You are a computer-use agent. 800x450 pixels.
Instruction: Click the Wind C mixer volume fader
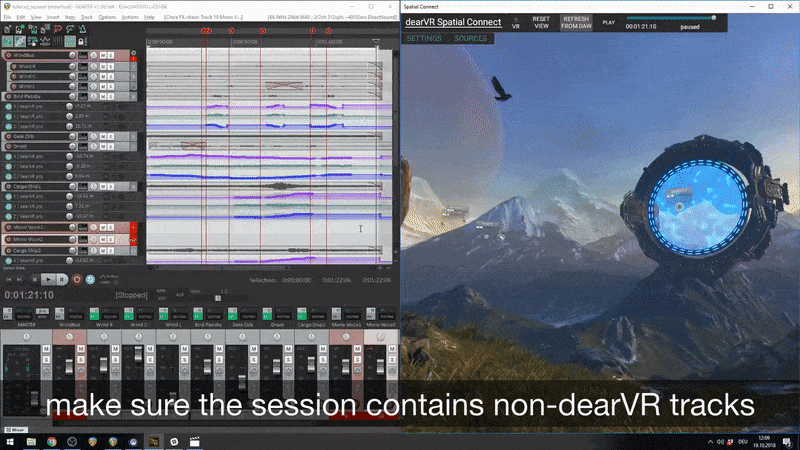pyautogui.click(x=138, y=356)
